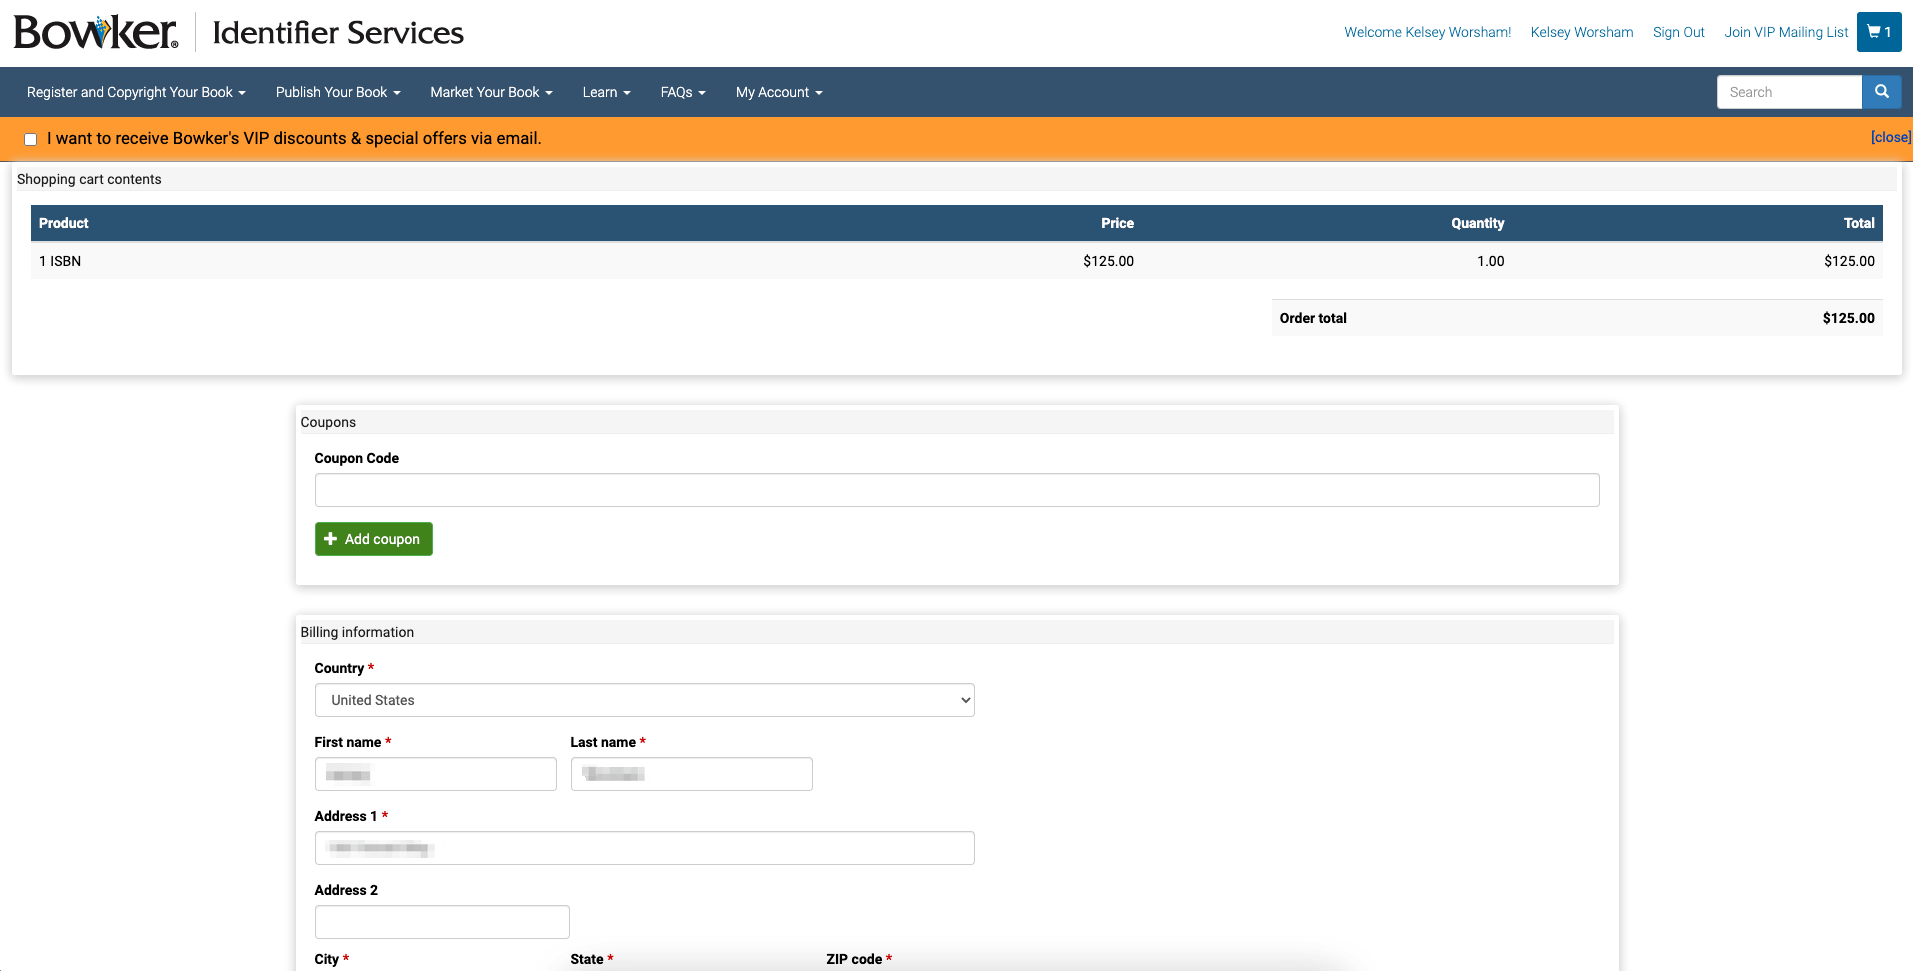Click the magnifying glass search button
Viewport: 1913px width, 971px height.
pos(1881,92)
